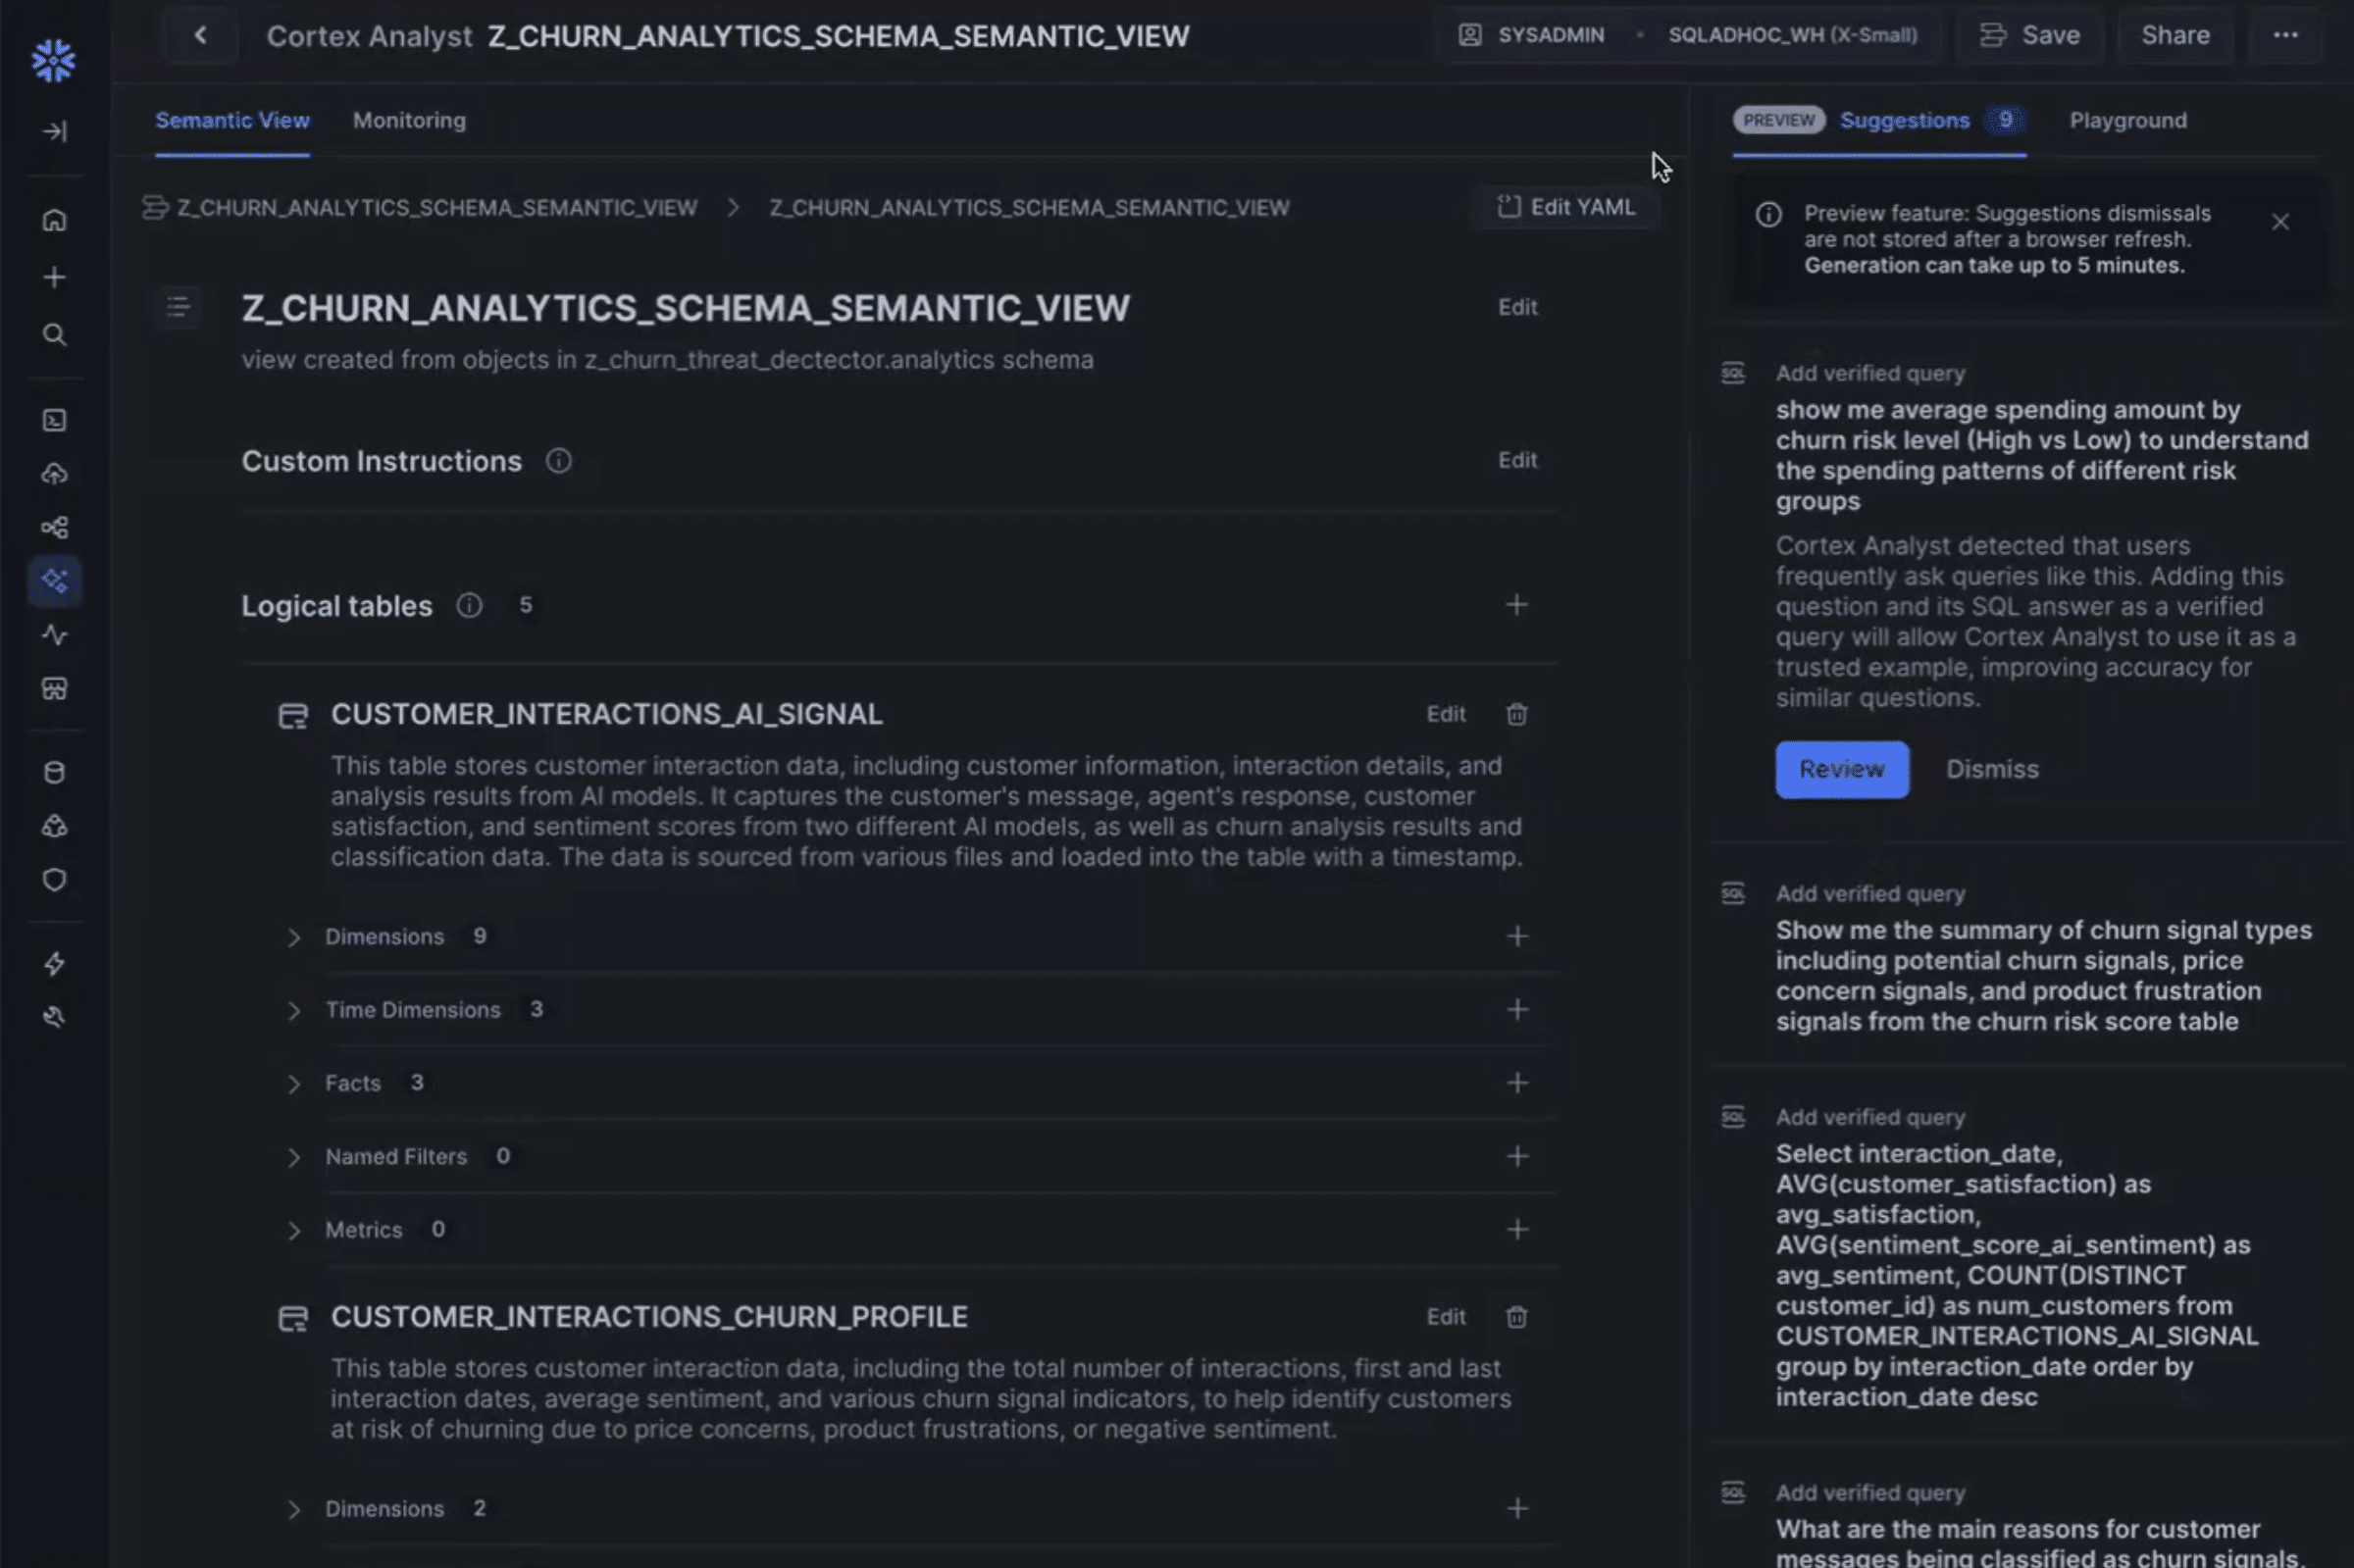Collapse the sidebar with the arrow icon
The height and width of the screenshot is (1568, 2354).
[x=55, y=130]
